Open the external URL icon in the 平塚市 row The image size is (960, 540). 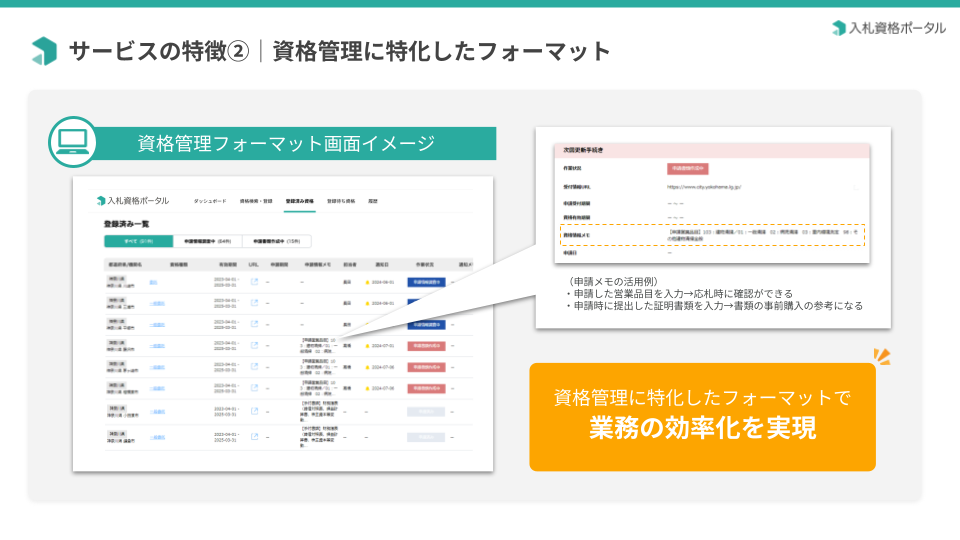click(254, 324)
